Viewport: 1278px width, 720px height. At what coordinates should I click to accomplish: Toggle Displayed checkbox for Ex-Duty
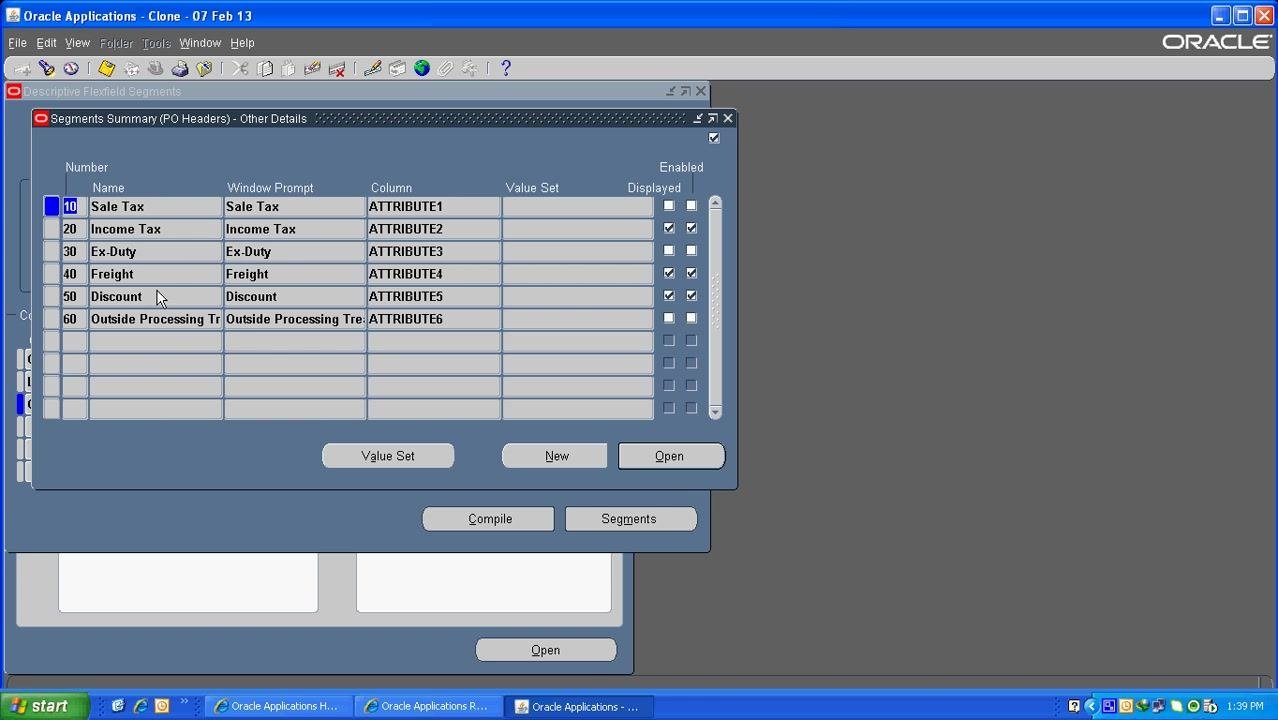pos(669,251)
